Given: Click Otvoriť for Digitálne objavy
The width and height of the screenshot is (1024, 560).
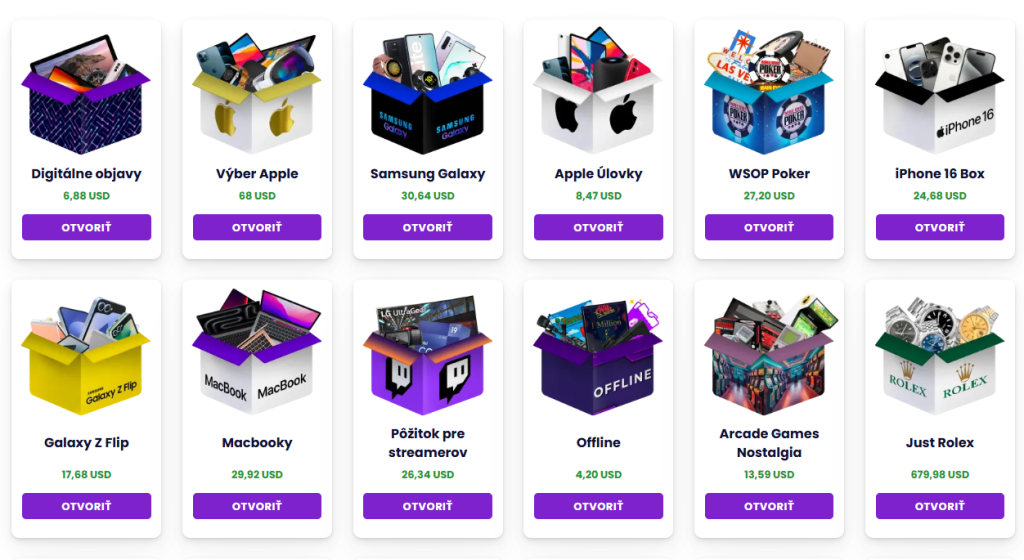Looking at the screenshot, I should pyautogui.click(x=86, y=227).
